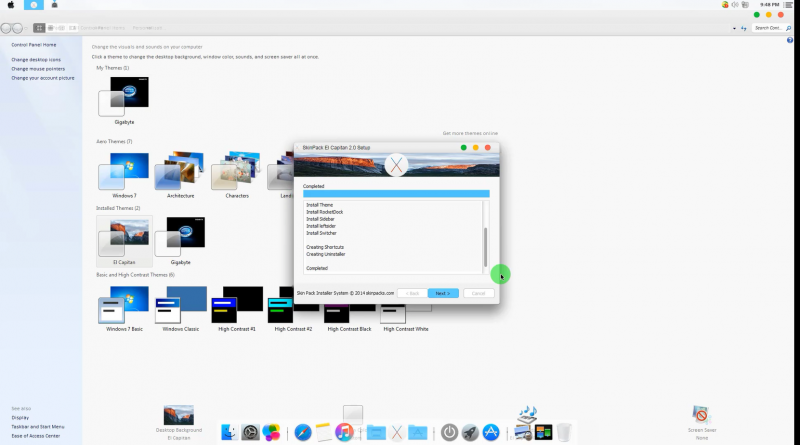
Task: Click the 9:48 PM clock
Action: tap(769, 5)
